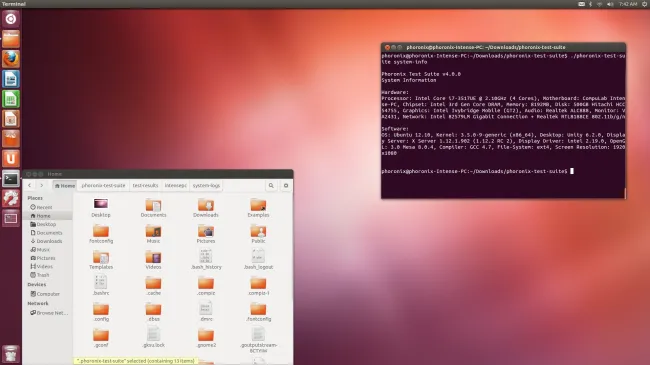Click the terminal prompt line with the cursor
Screen dimensions: 650x365
(x=478, y=171)
